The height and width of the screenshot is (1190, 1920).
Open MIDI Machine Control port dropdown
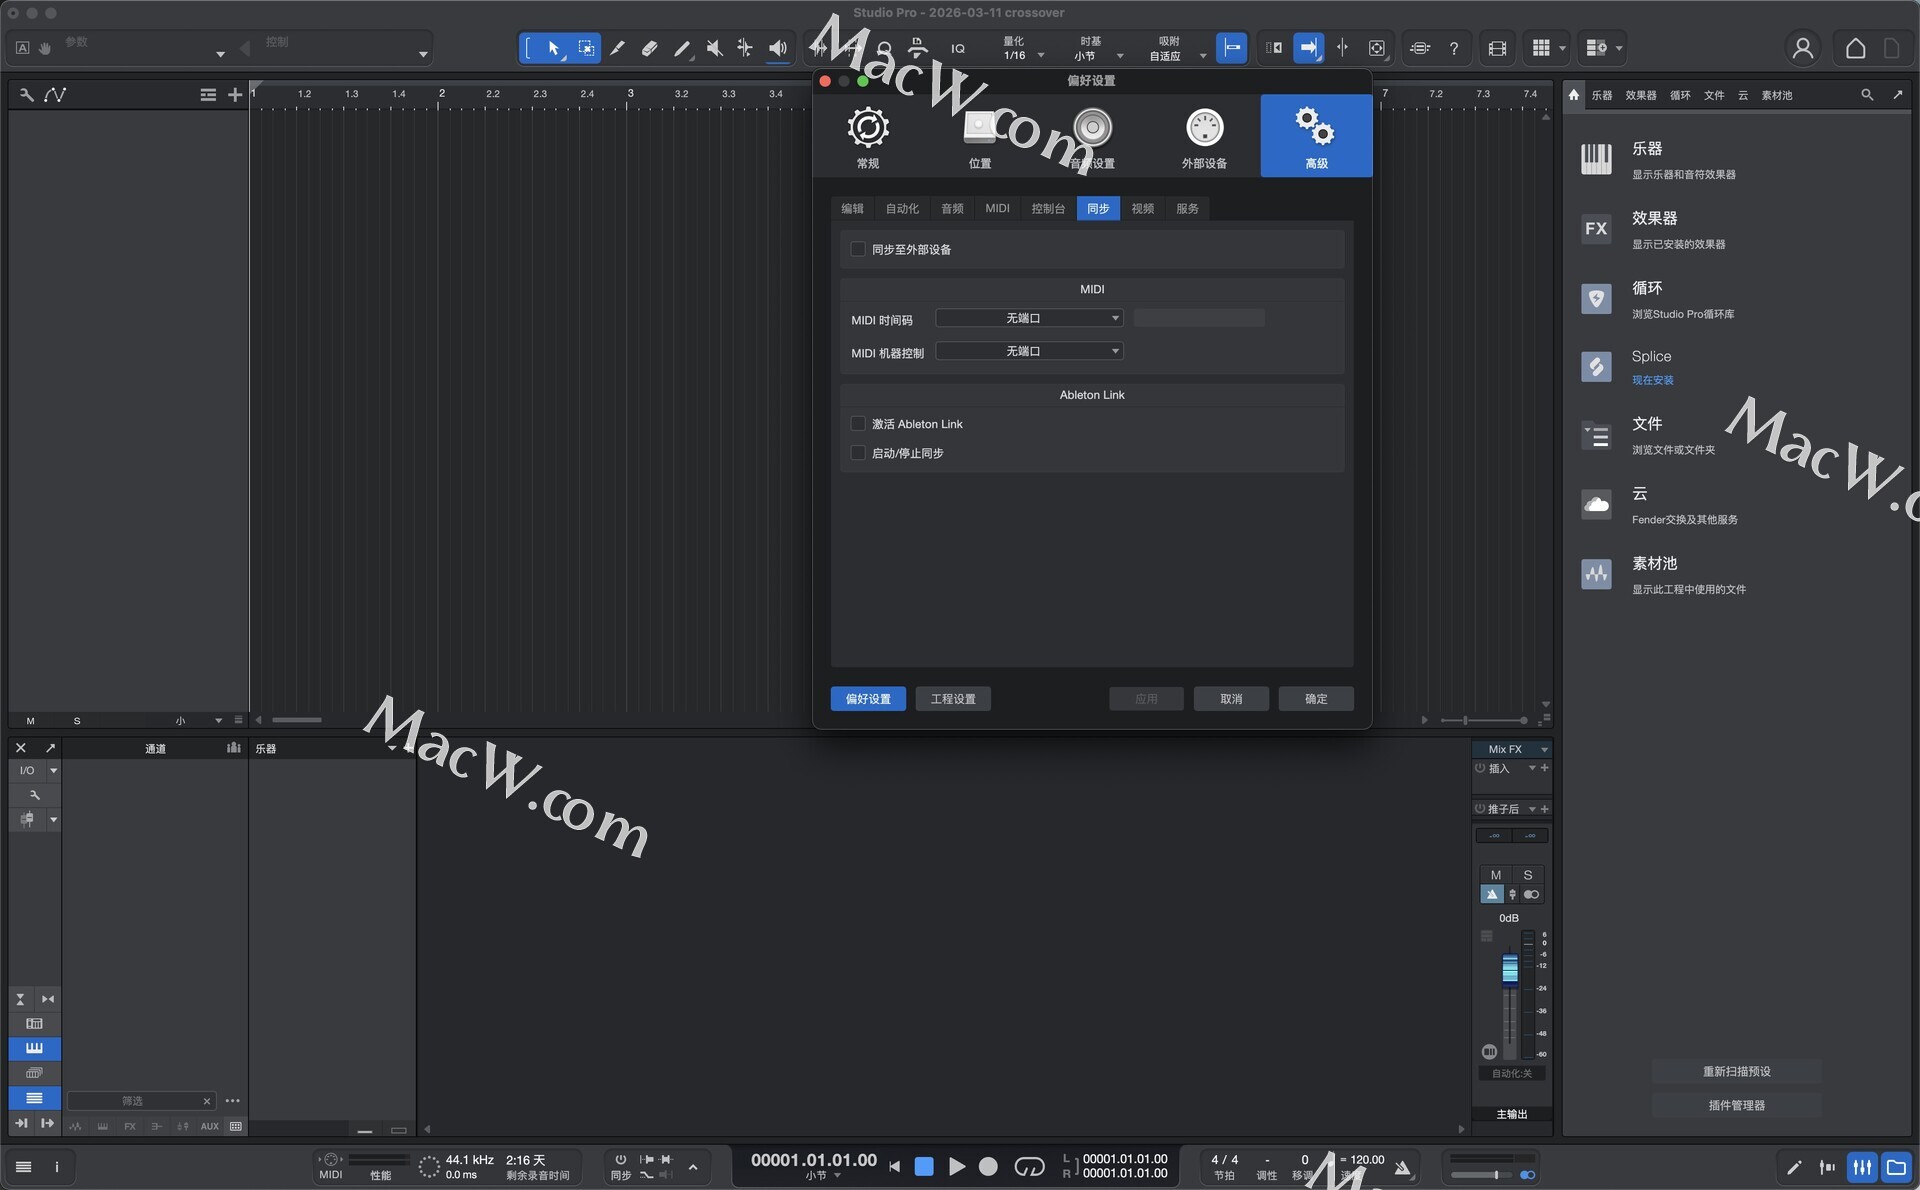click(1029, 351)
